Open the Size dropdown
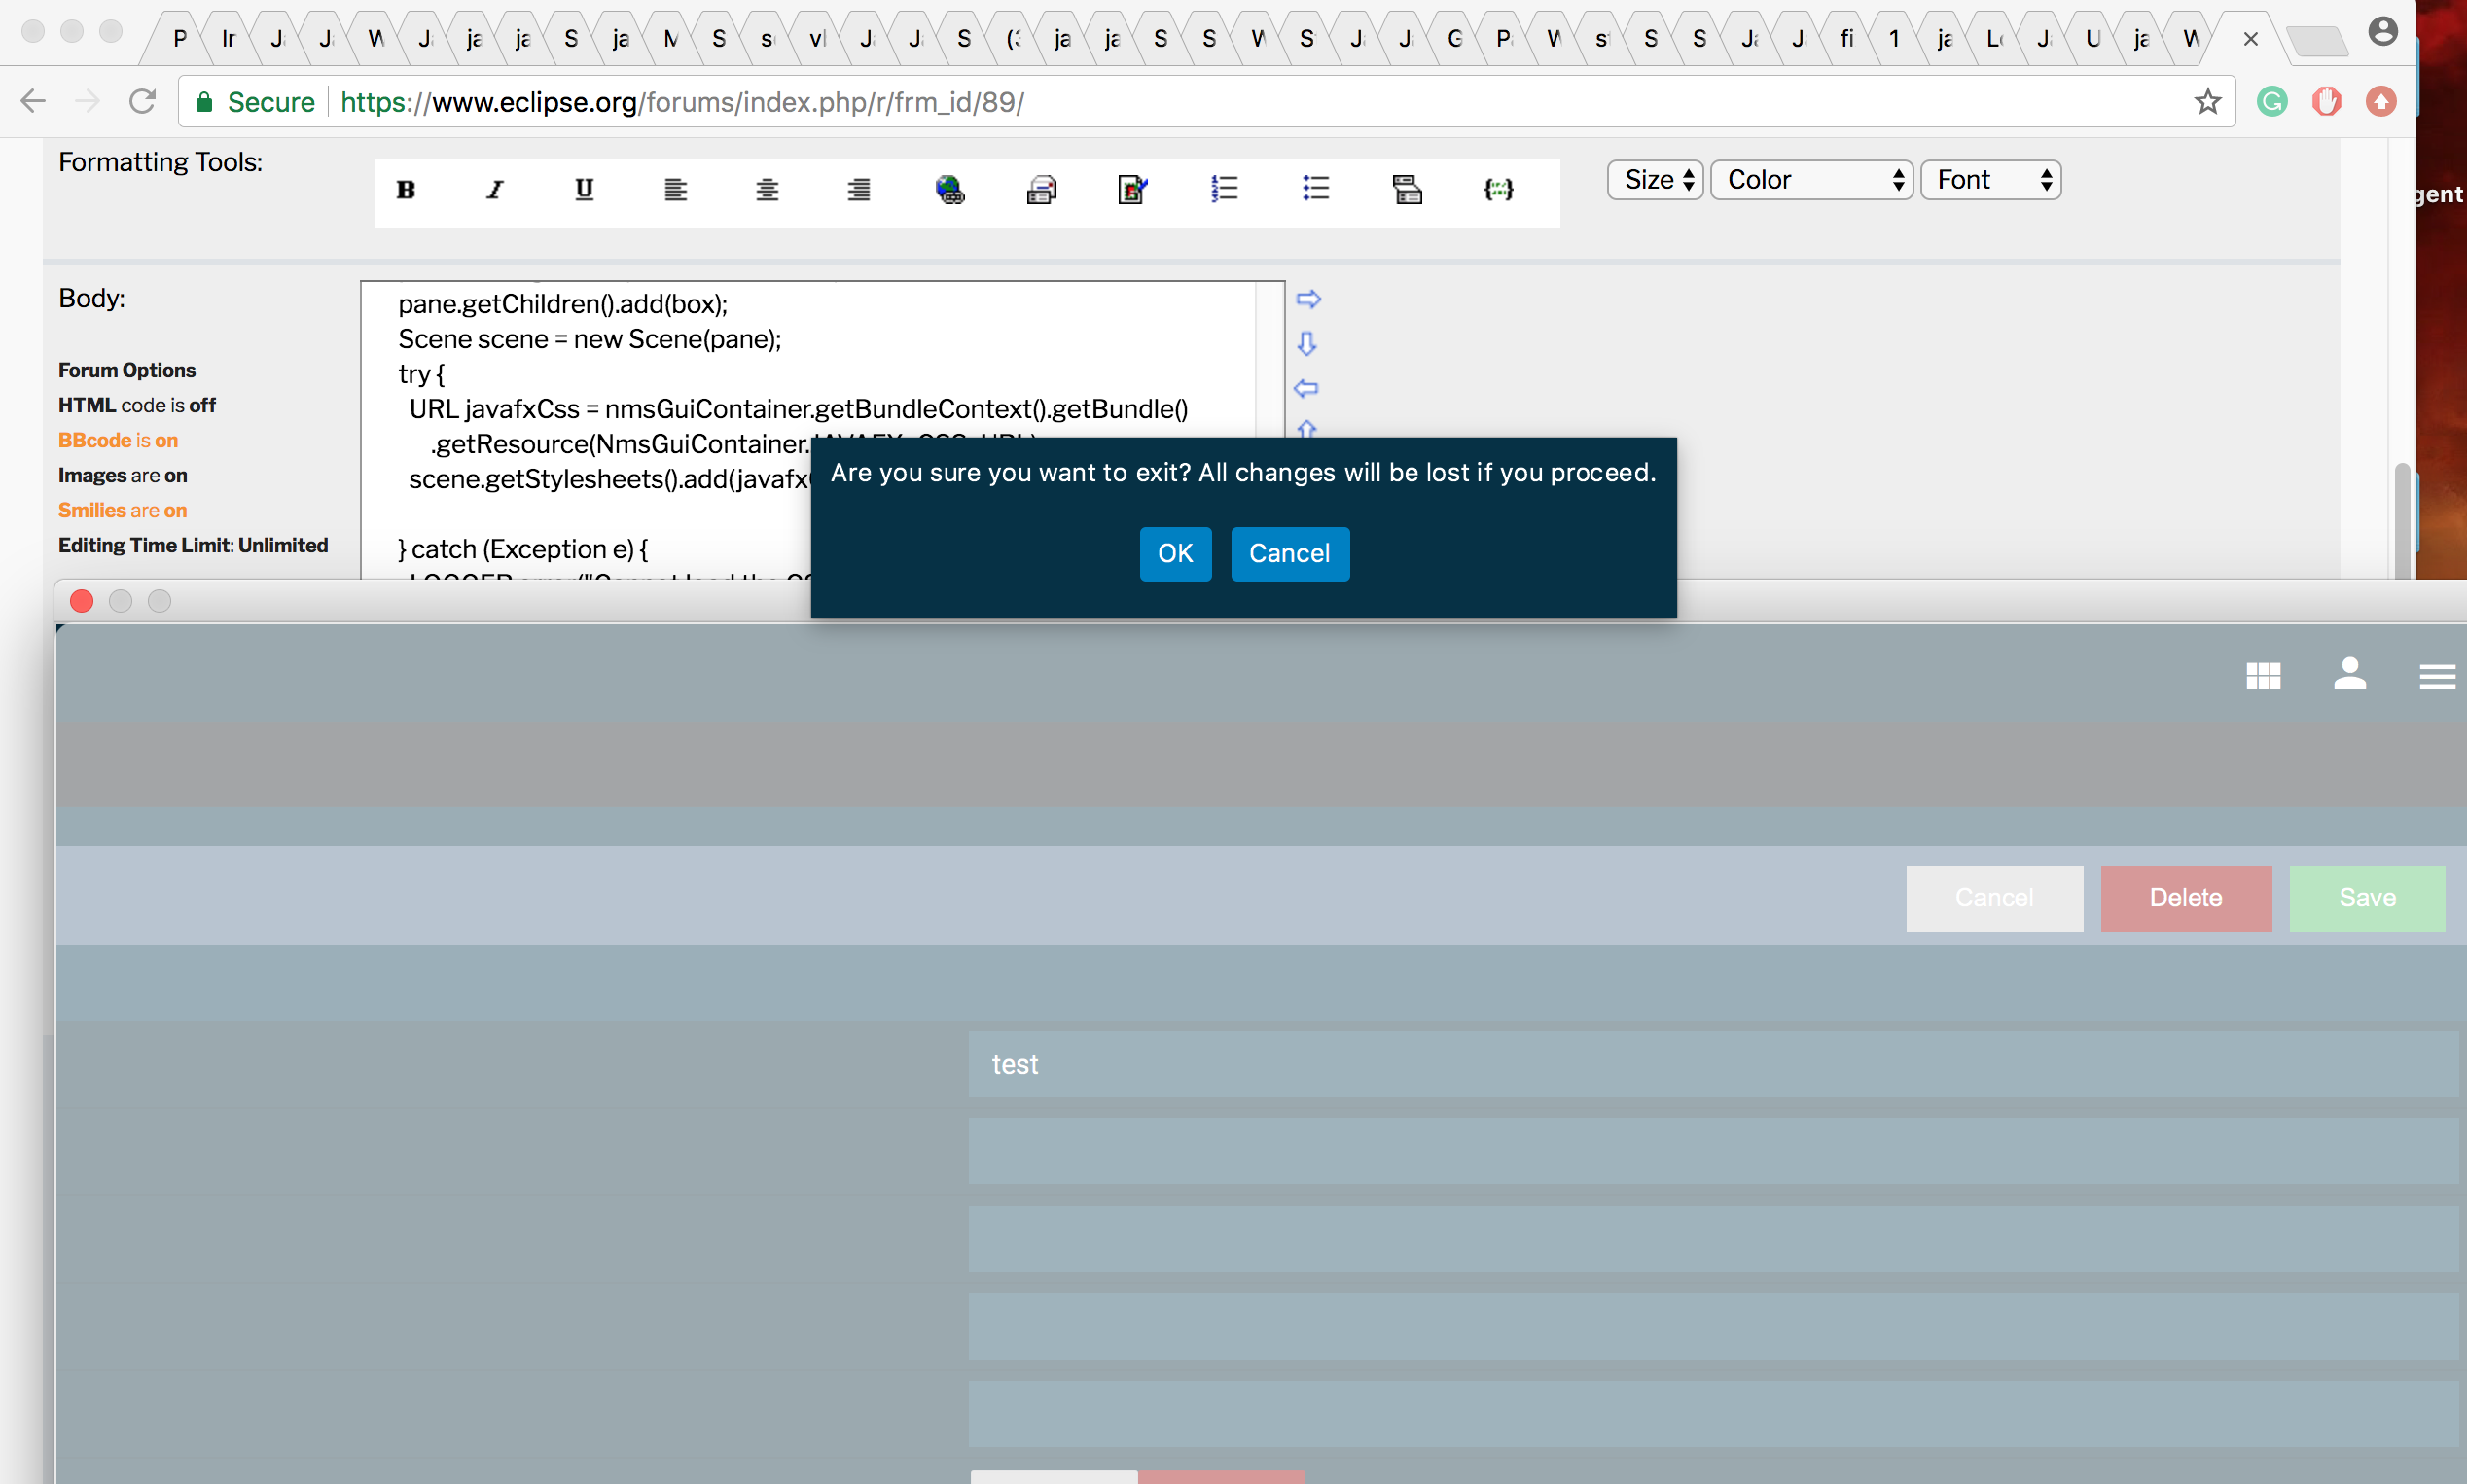Image resolution: width=2467 pixels, height=1484 pixels. click(1655, 180)
